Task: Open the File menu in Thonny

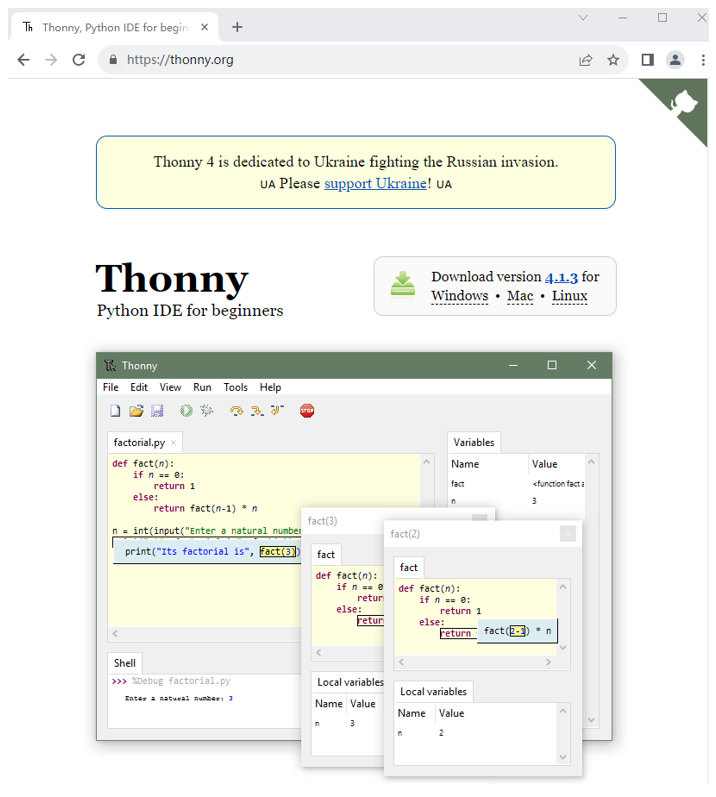Action: (110, 387)
